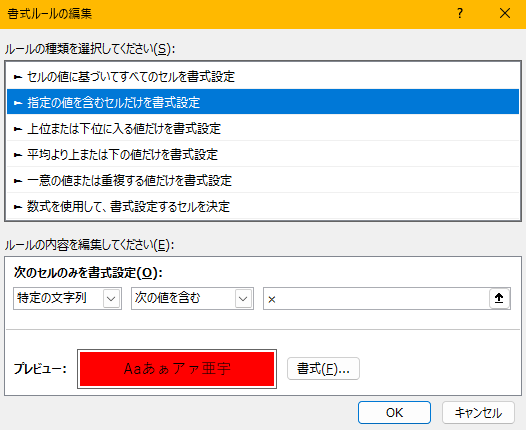Open the 次の値を含む dropdown arrow
The width and height of the screenshot is (526, 430).
[243, 298]
